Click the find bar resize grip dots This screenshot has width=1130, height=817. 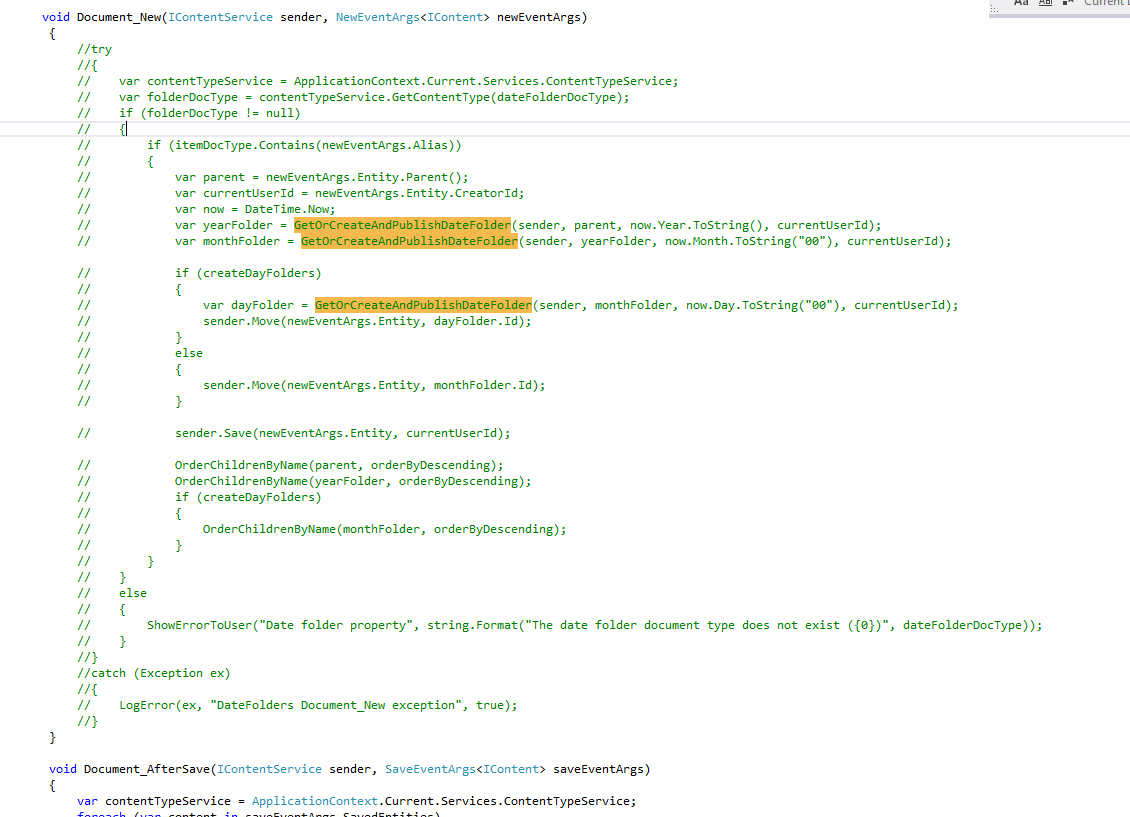tap(995, 9)
